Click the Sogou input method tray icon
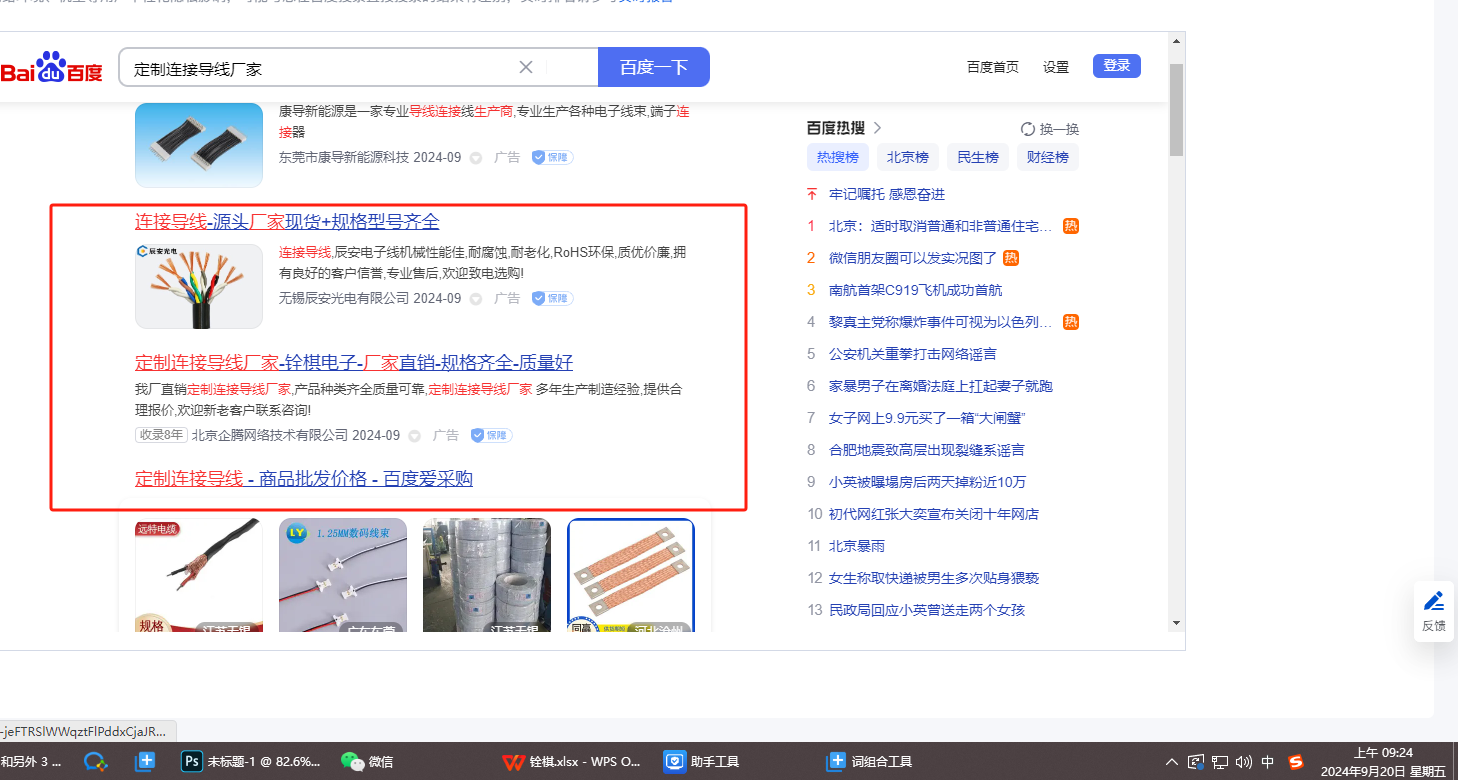The width and height of the screenshot is (1458, 780). [x=1297, y=762]
